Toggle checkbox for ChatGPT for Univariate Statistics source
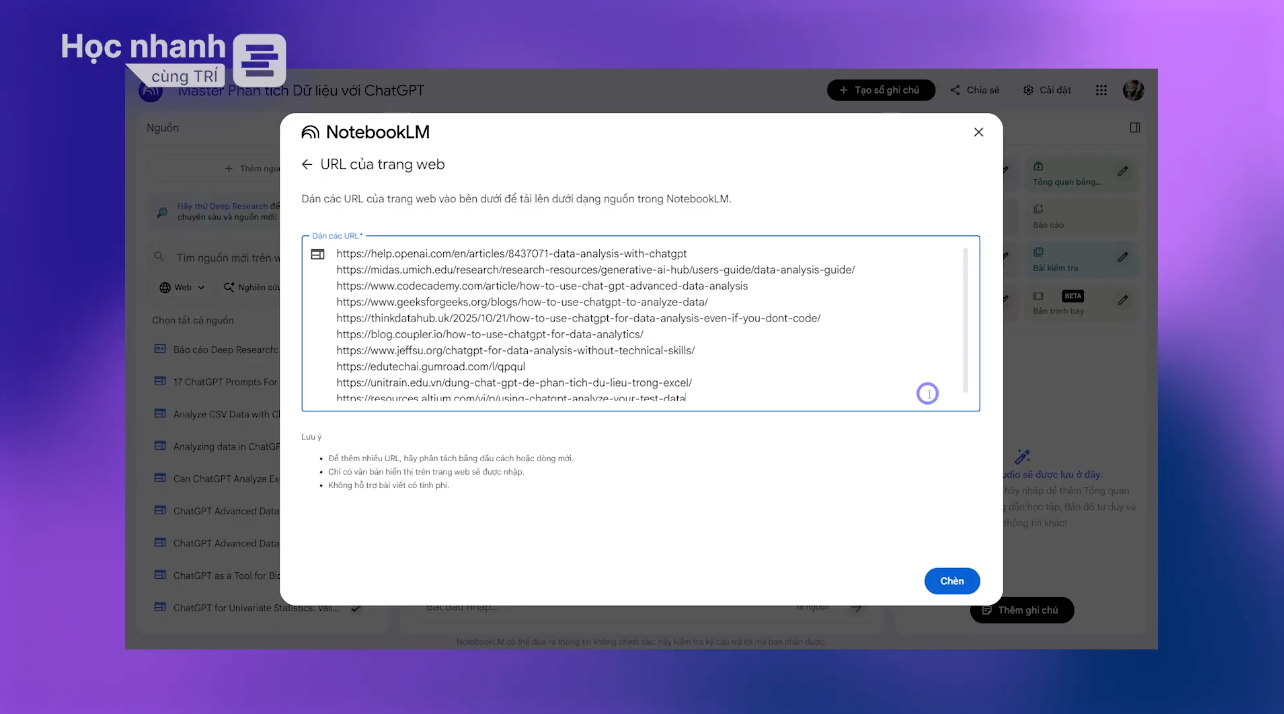1284x714 pixels. 355,608
